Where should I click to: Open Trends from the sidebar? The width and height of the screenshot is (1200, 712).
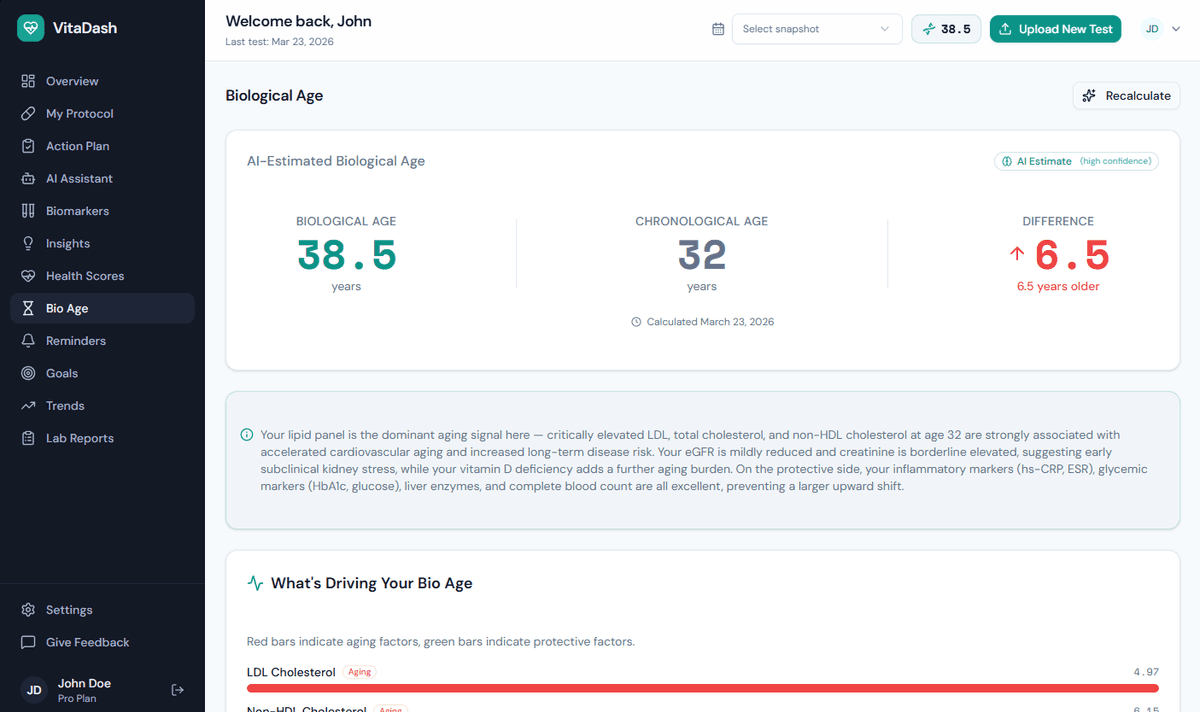coord(65,406)
